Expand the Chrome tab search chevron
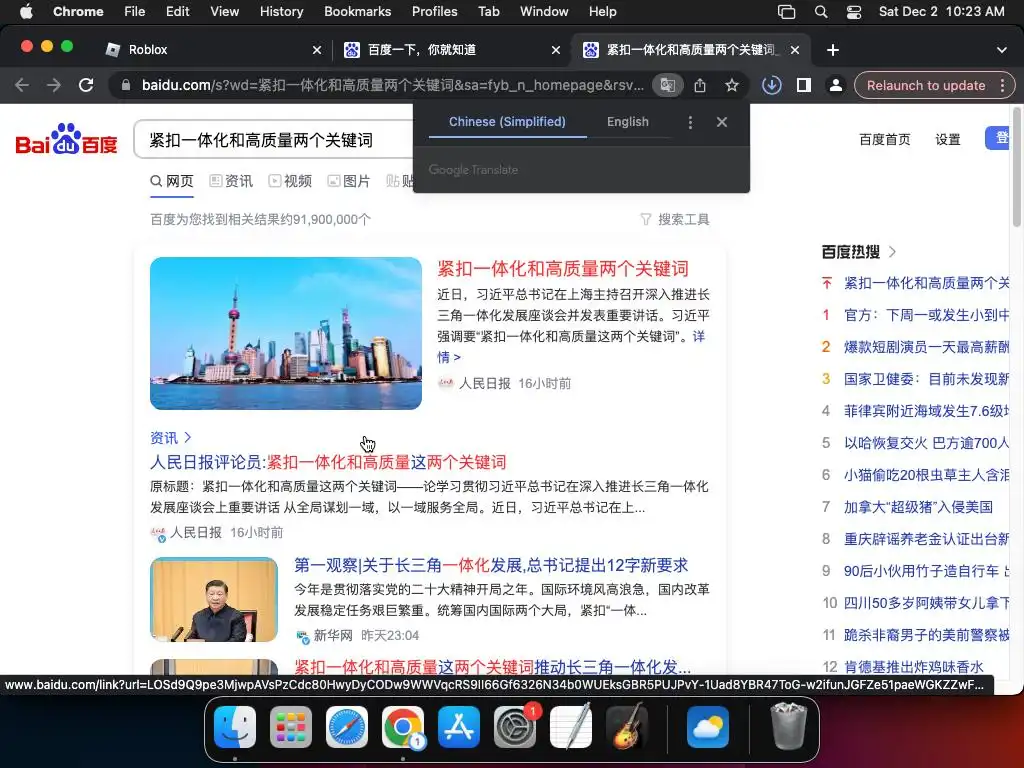Viewport: 1024px width, 768px height. 1001,50
